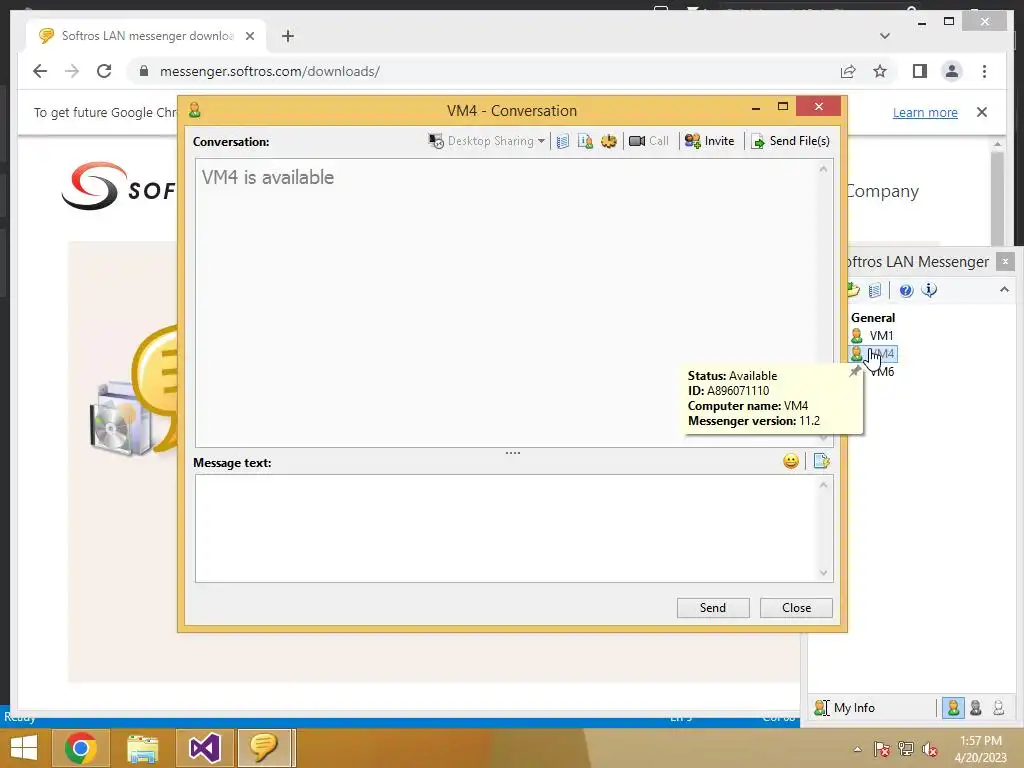Insert an emoticon with the smiley icon

791,462
